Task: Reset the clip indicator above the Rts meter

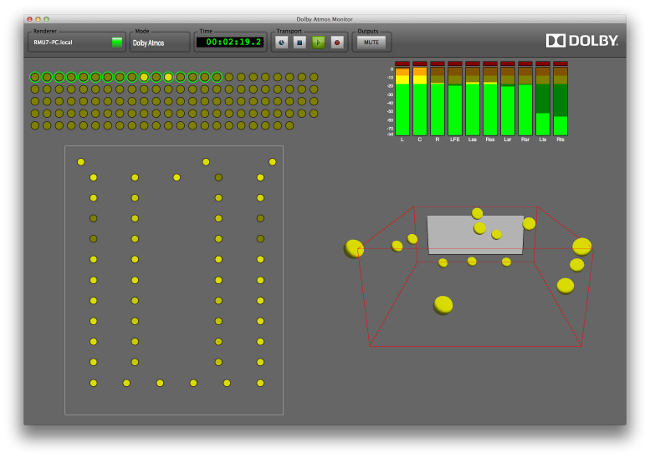Action: 560,63
